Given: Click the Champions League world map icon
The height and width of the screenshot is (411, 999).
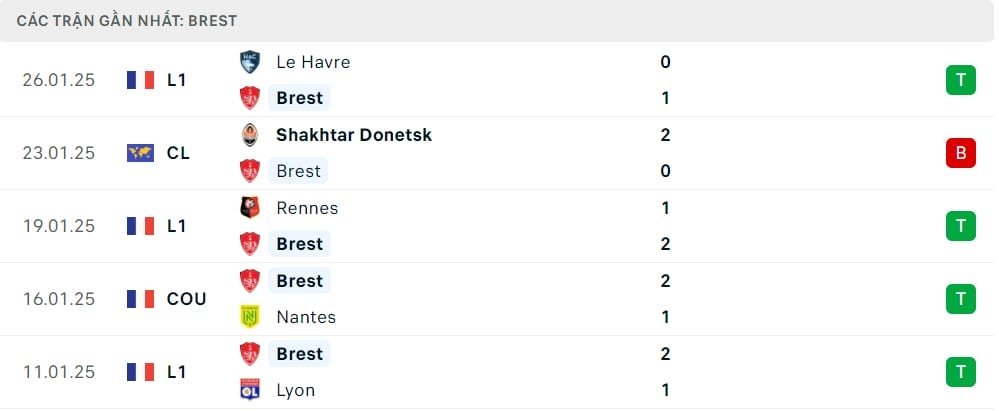Looking at the screenshot, I should tap(140, 153).
